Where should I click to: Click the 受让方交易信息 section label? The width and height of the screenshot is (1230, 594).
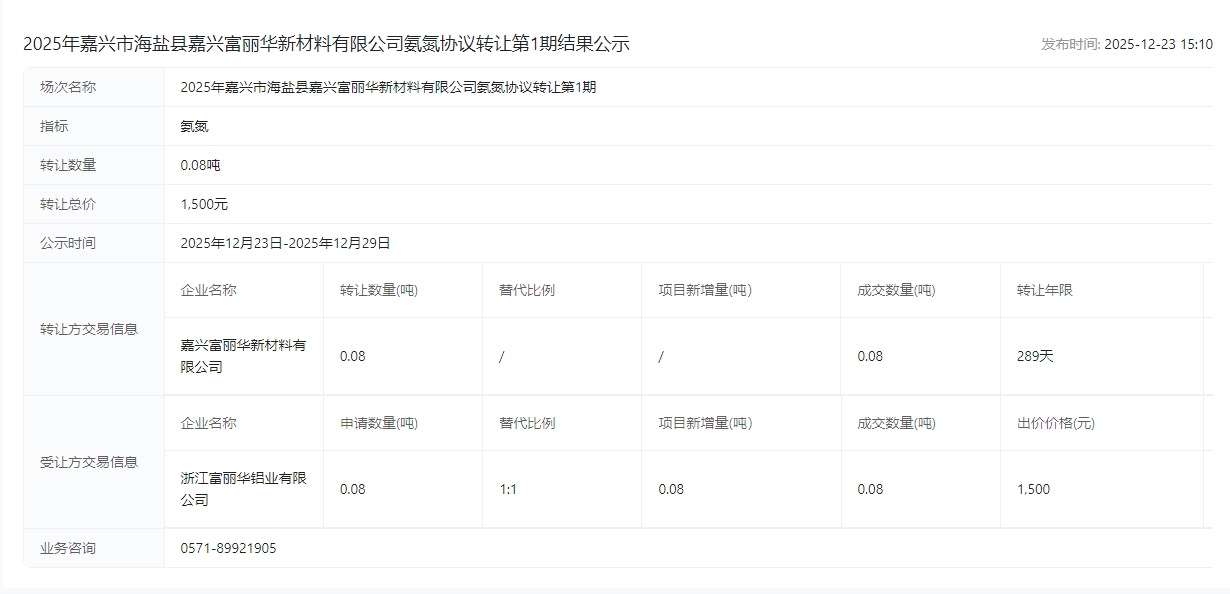coord(89,462)
